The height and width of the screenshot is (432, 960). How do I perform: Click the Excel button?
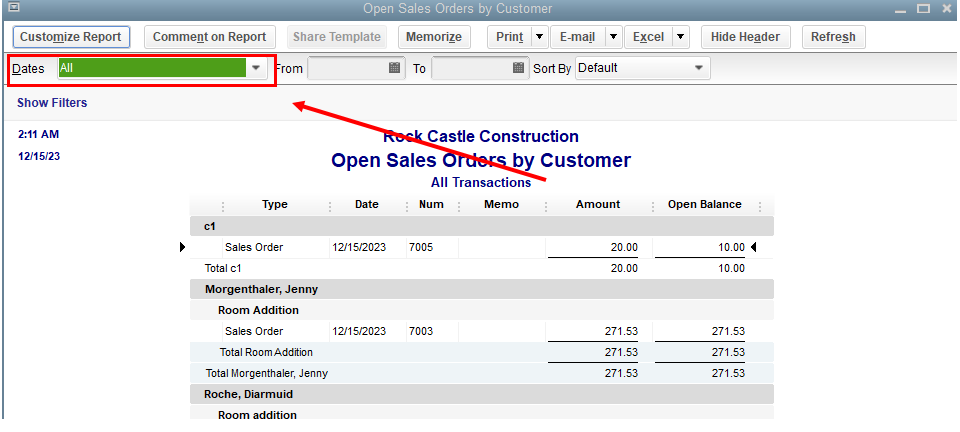[x=648, y=37]
